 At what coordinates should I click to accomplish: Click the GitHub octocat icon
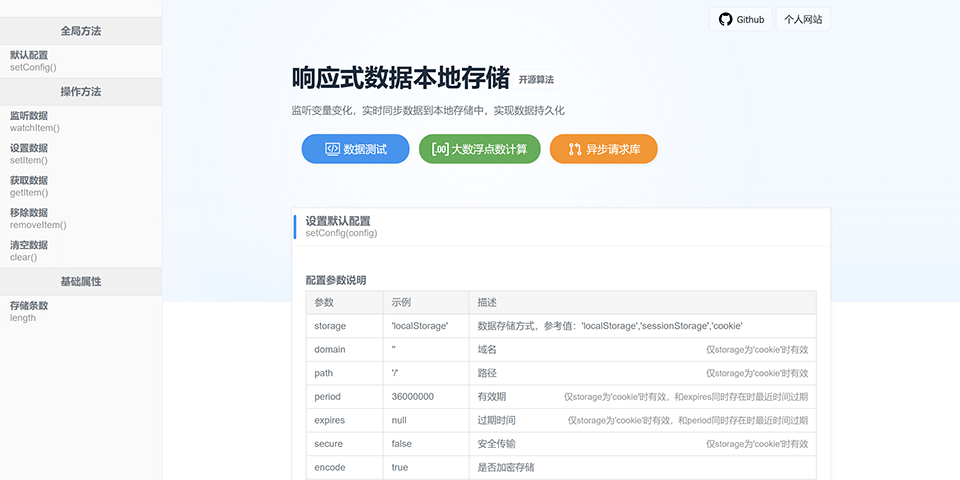pos(726,19)
